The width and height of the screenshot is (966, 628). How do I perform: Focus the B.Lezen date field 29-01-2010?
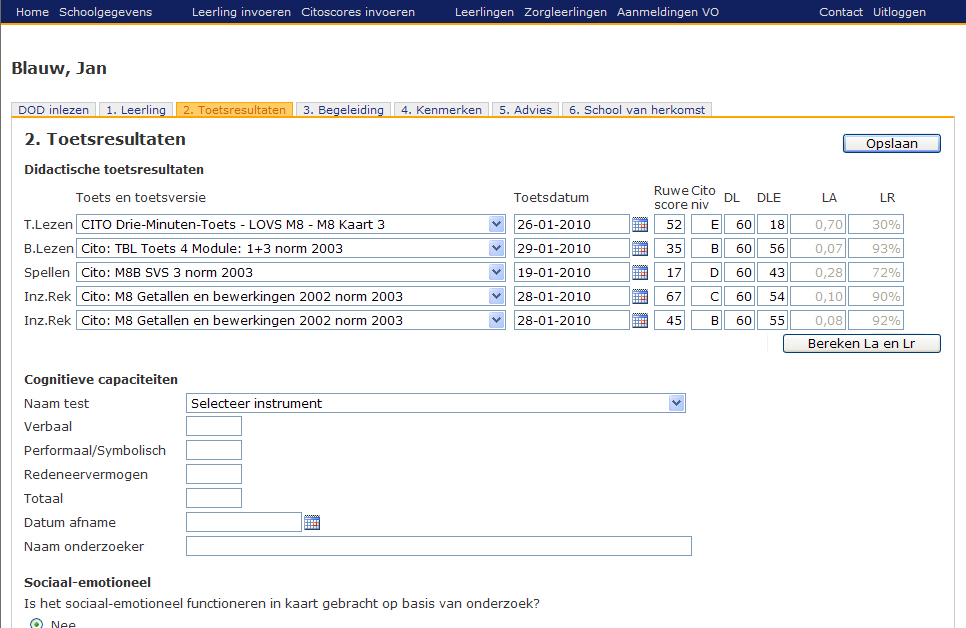572,248
